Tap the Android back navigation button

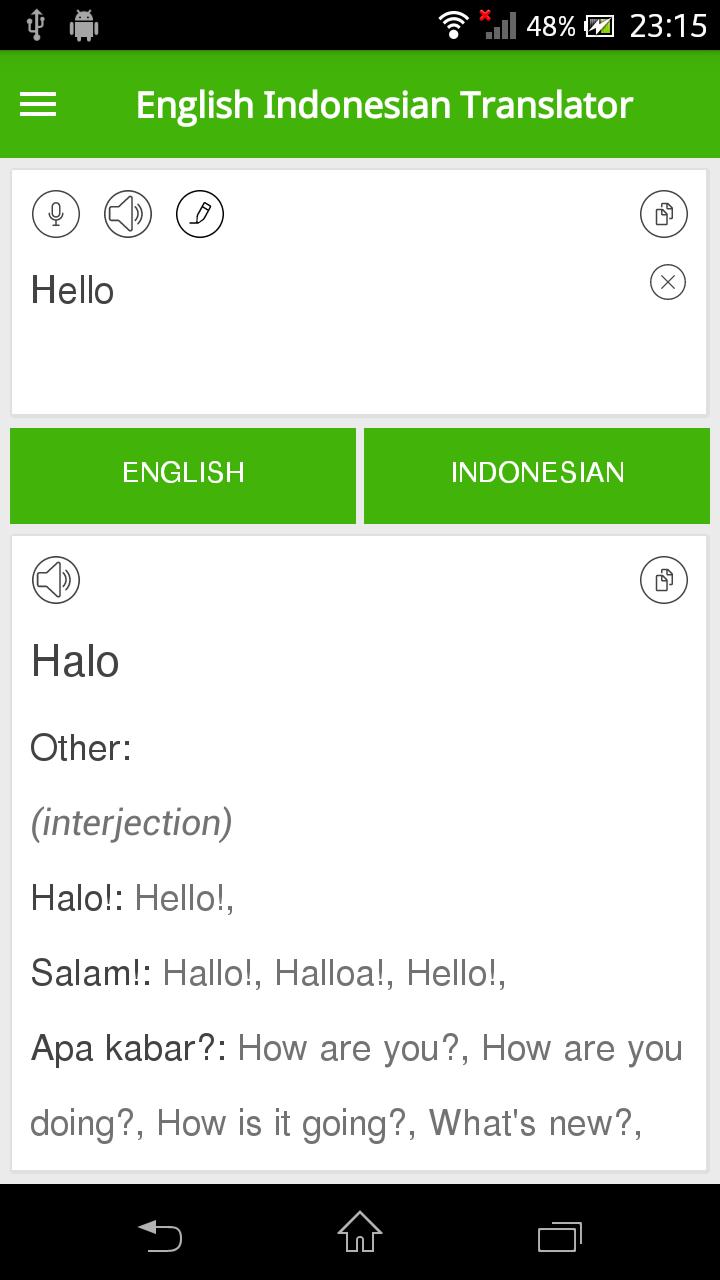160,1234
